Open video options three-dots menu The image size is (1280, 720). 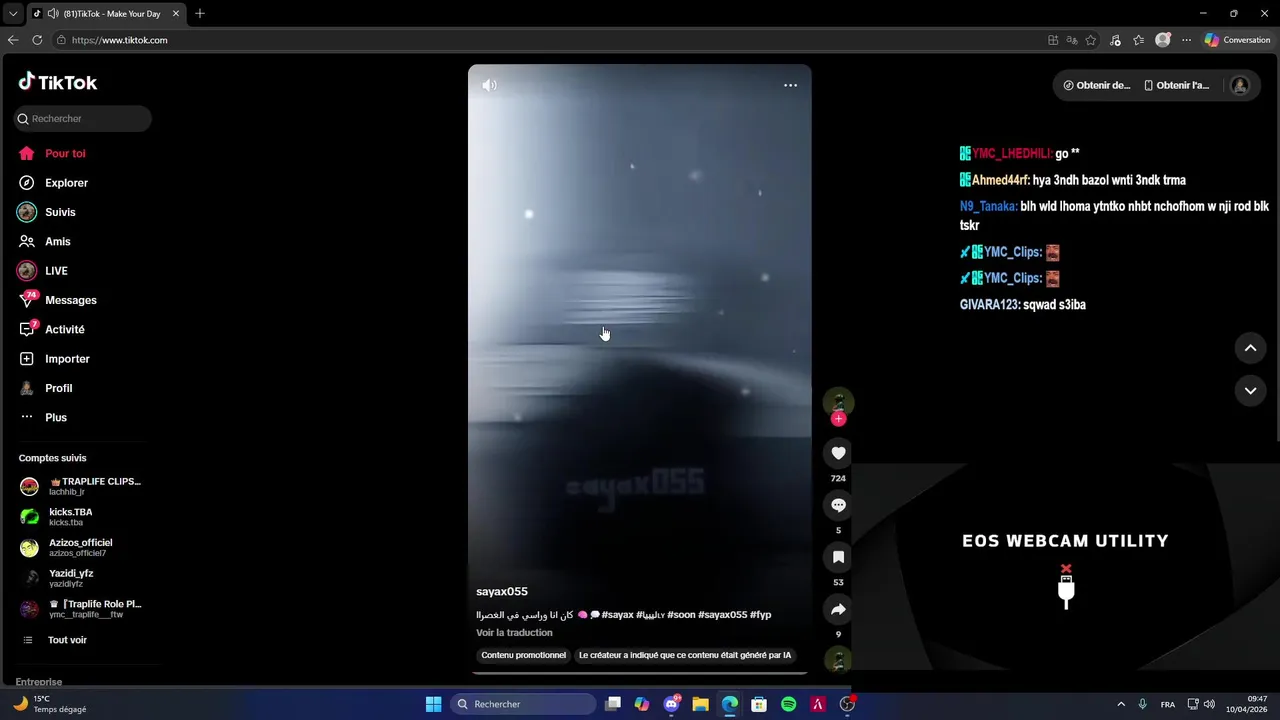tap(790, 85)
